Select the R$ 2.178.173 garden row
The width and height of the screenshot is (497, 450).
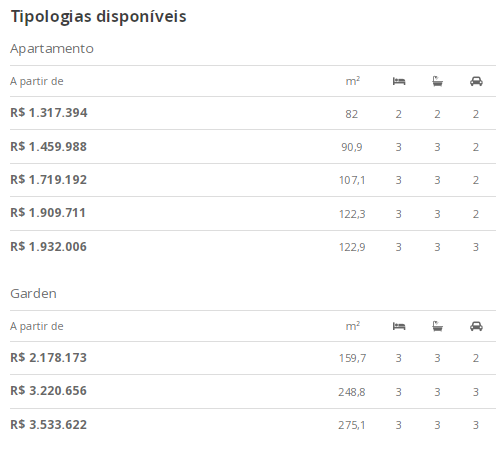click(253, 358)
